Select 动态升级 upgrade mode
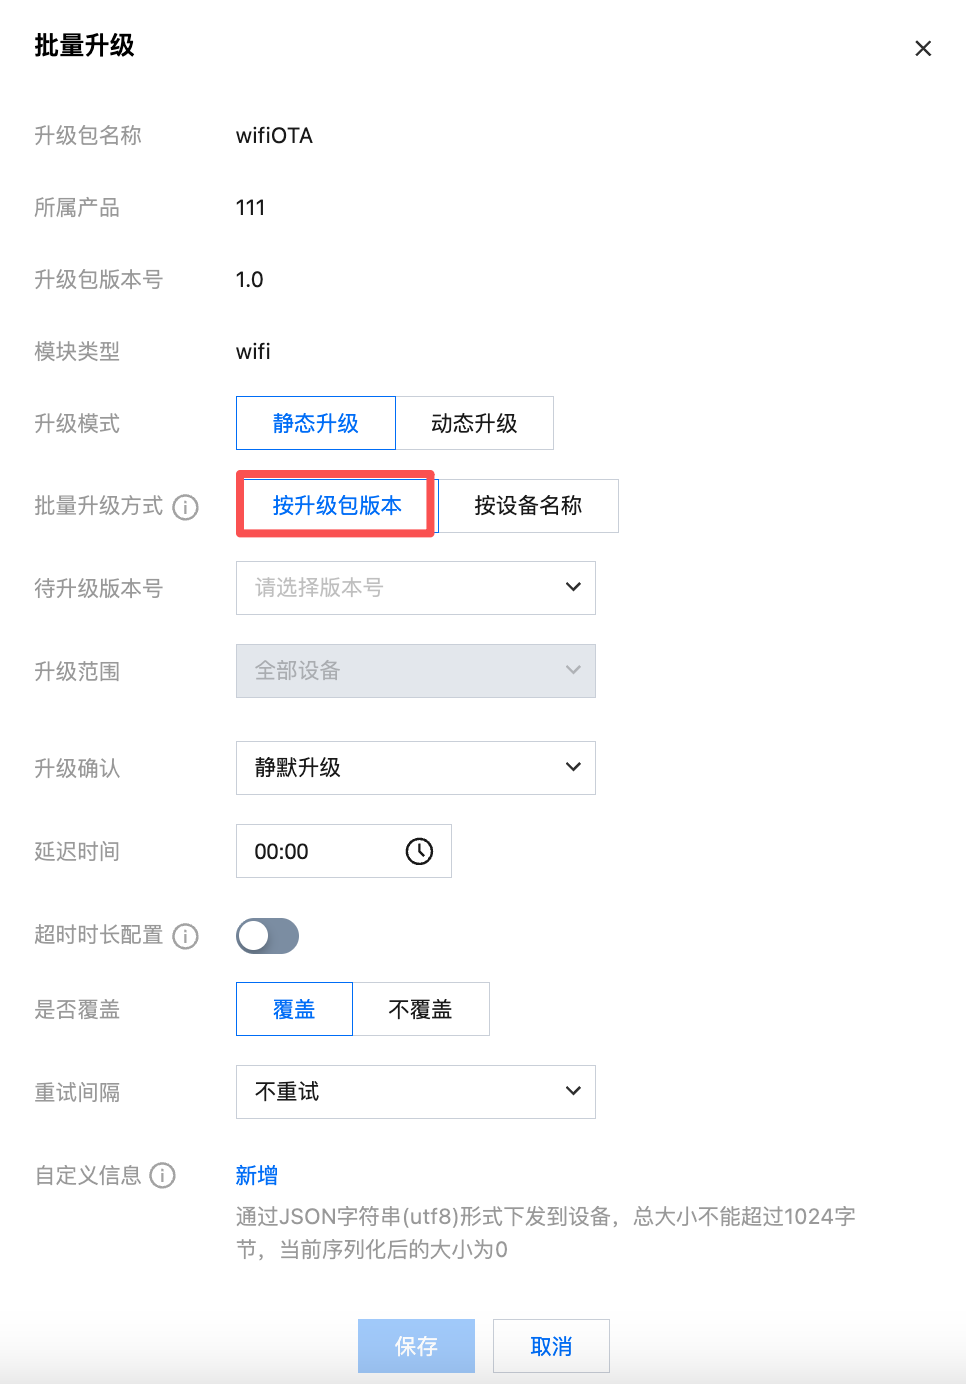The height and width of the screenshot is (1384, 966). pos(474,423)
